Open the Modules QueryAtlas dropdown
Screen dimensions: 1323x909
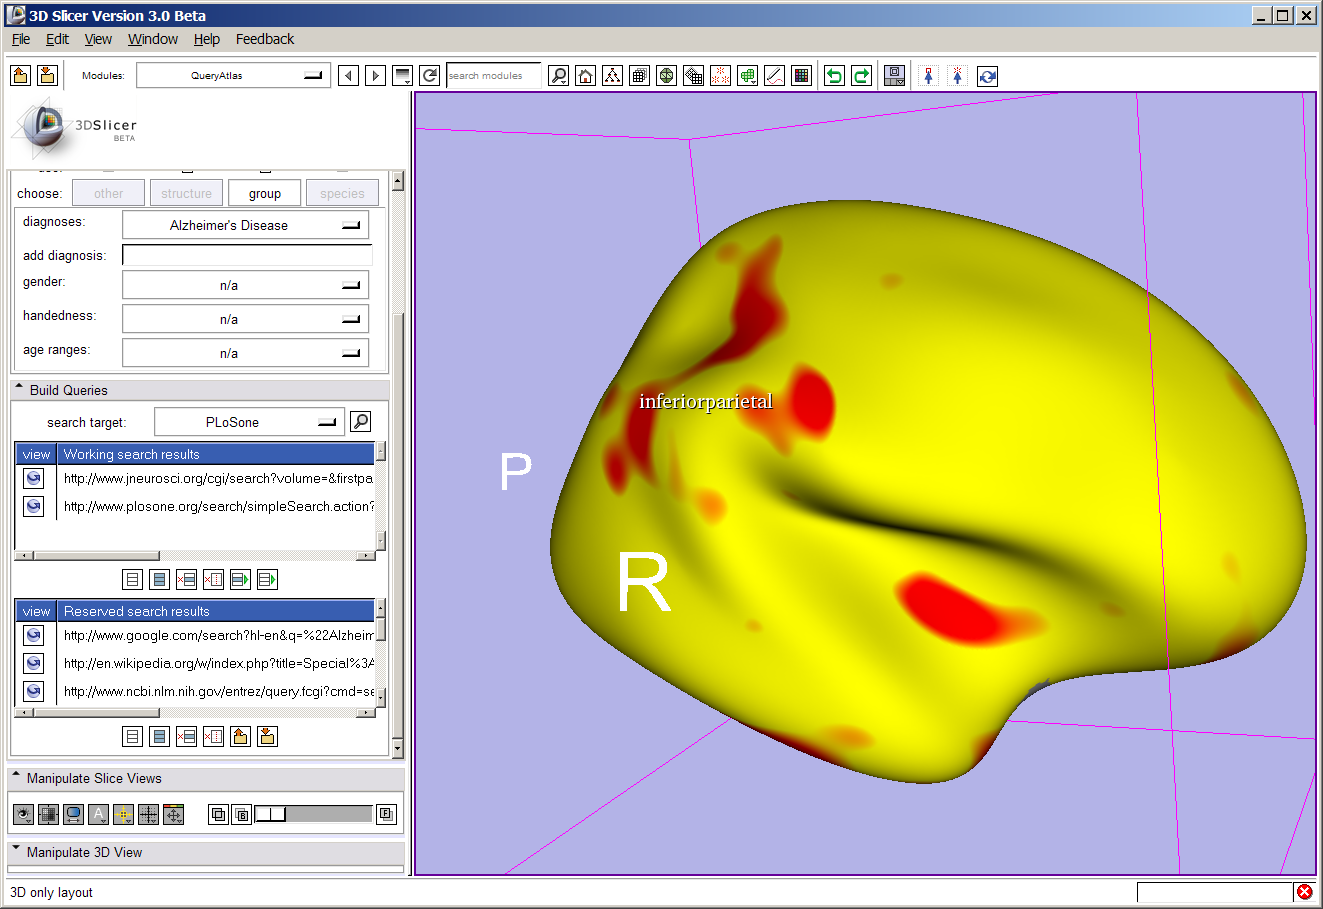click(232, 76)
